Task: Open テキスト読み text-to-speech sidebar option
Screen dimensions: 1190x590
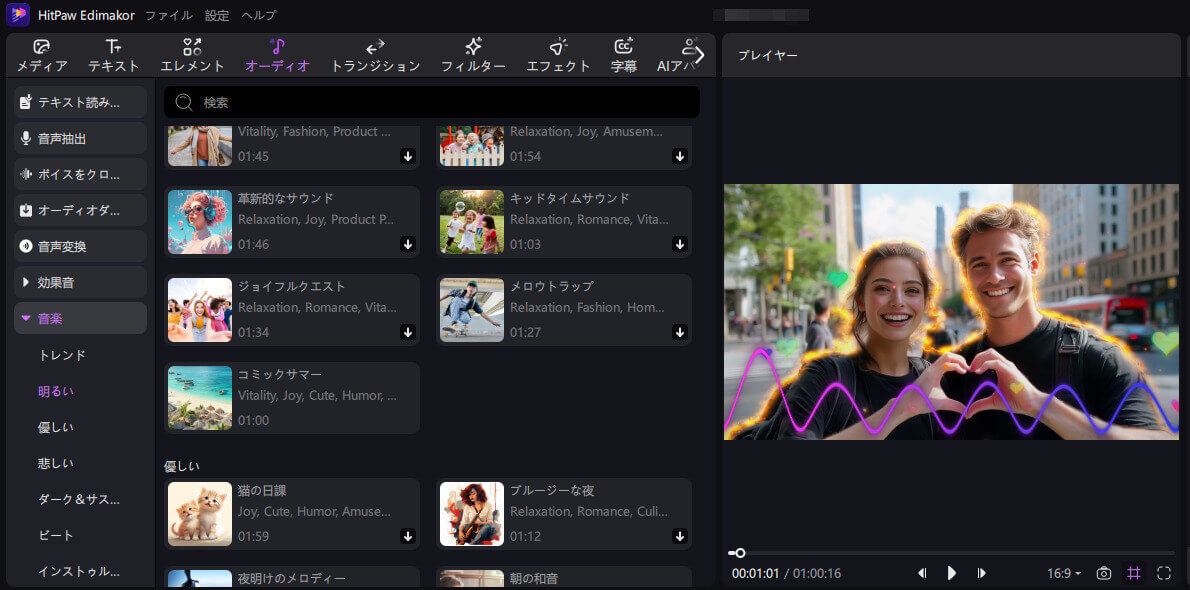Action: 80,102
